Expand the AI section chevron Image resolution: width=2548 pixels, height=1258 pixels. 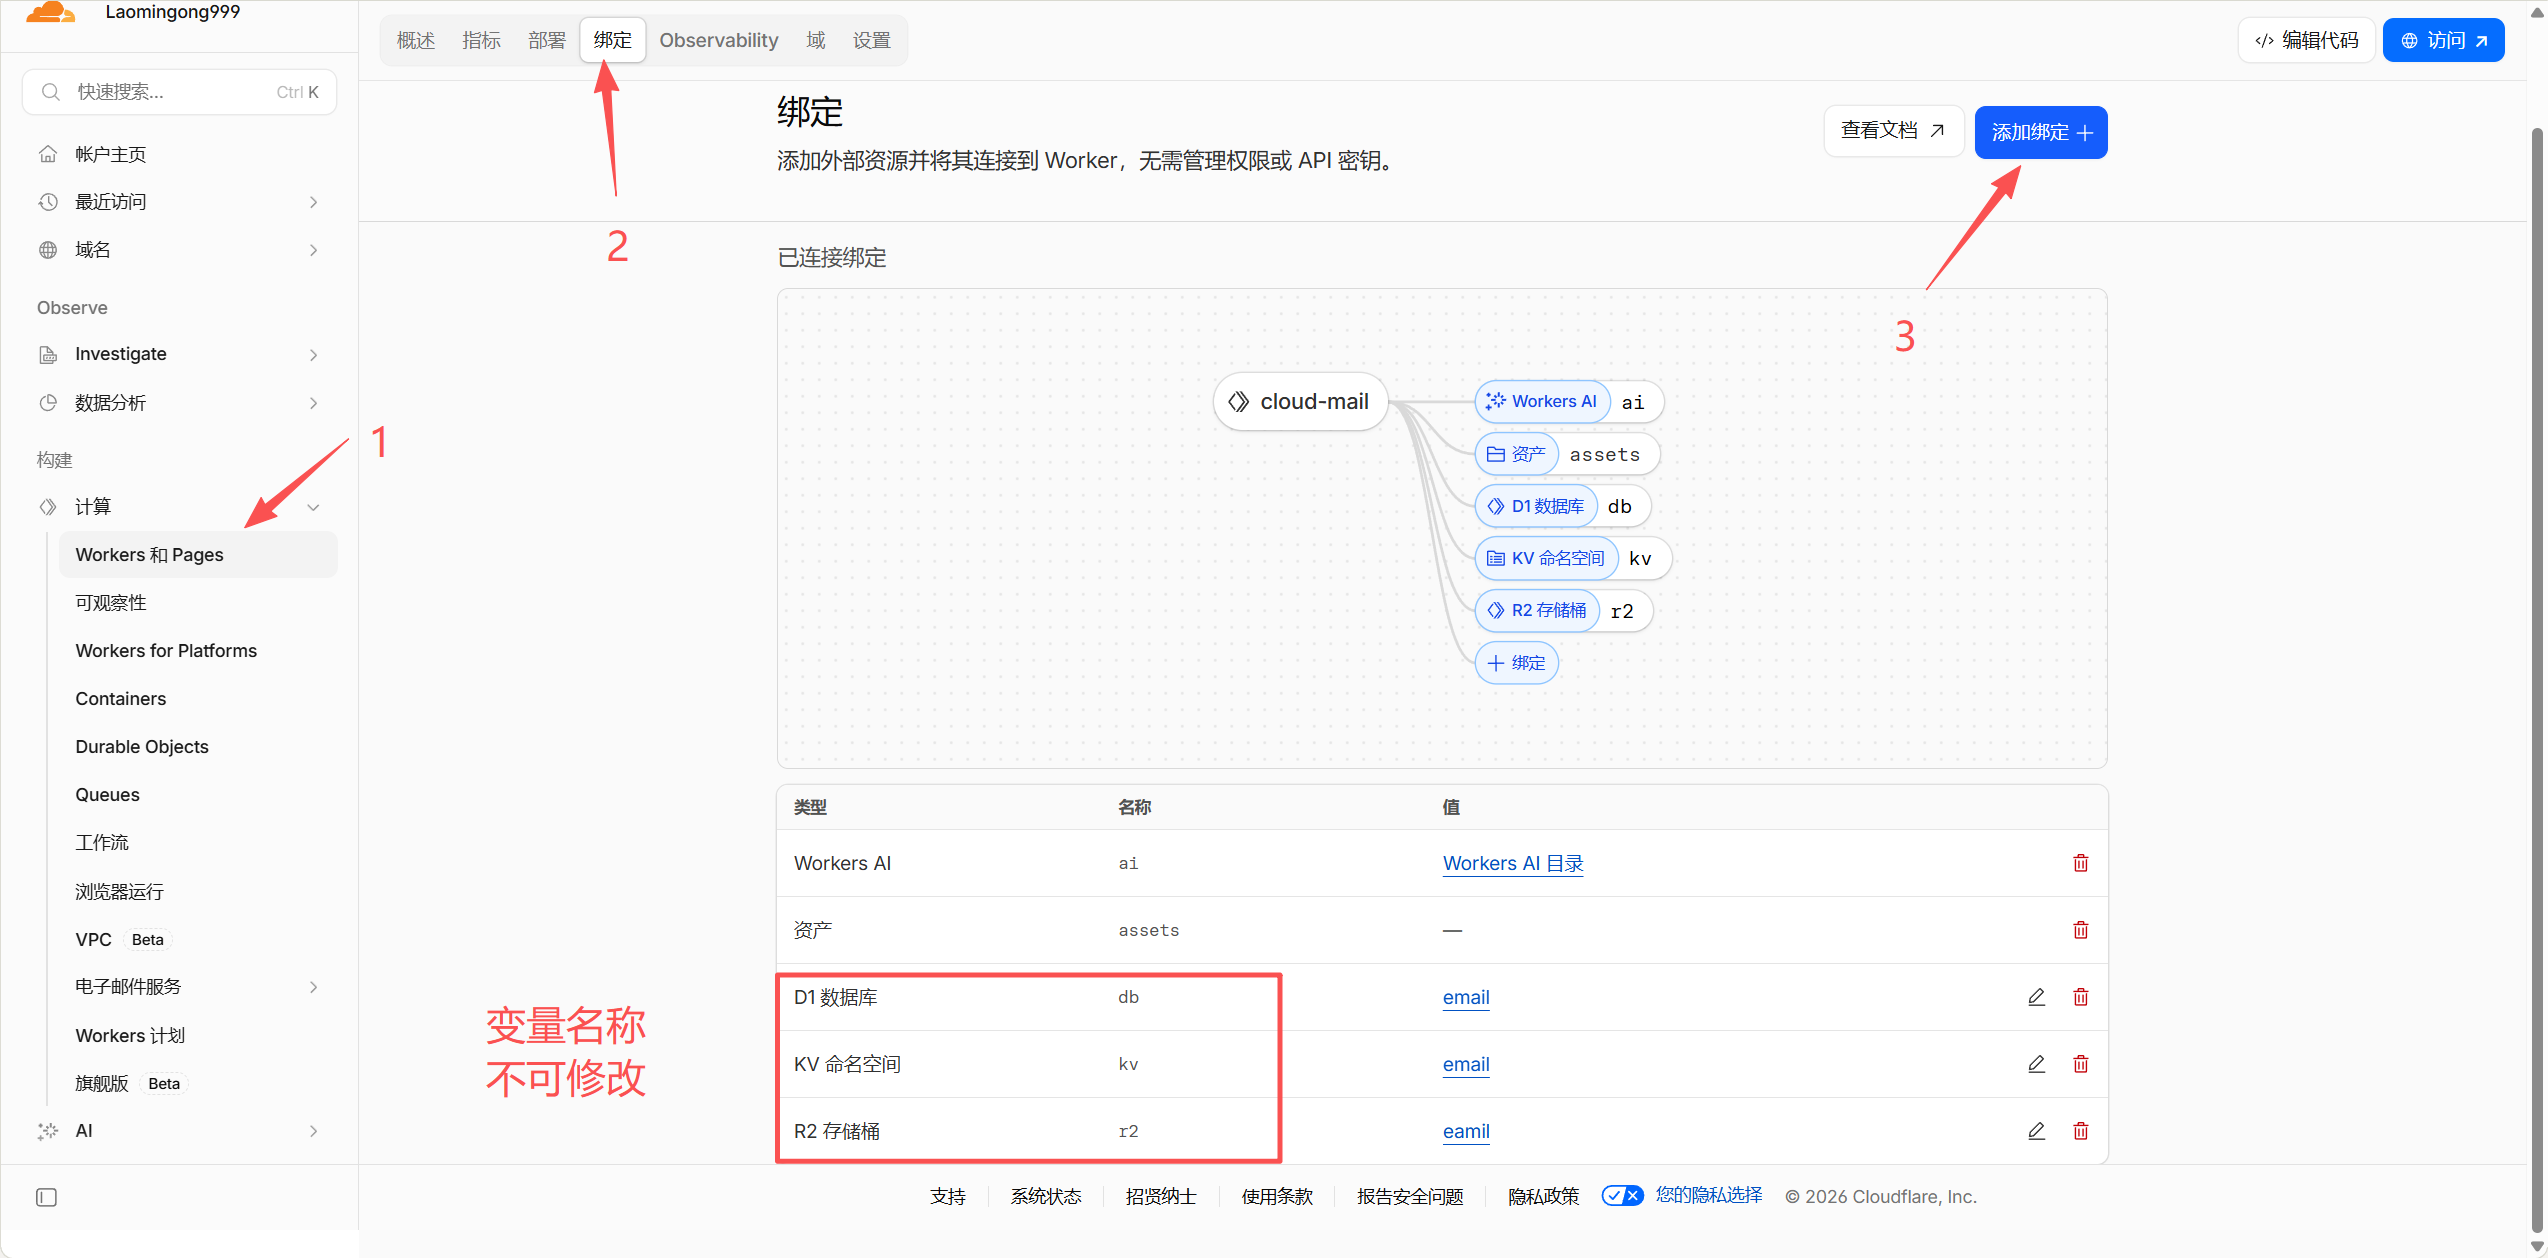coord(314,1131)
